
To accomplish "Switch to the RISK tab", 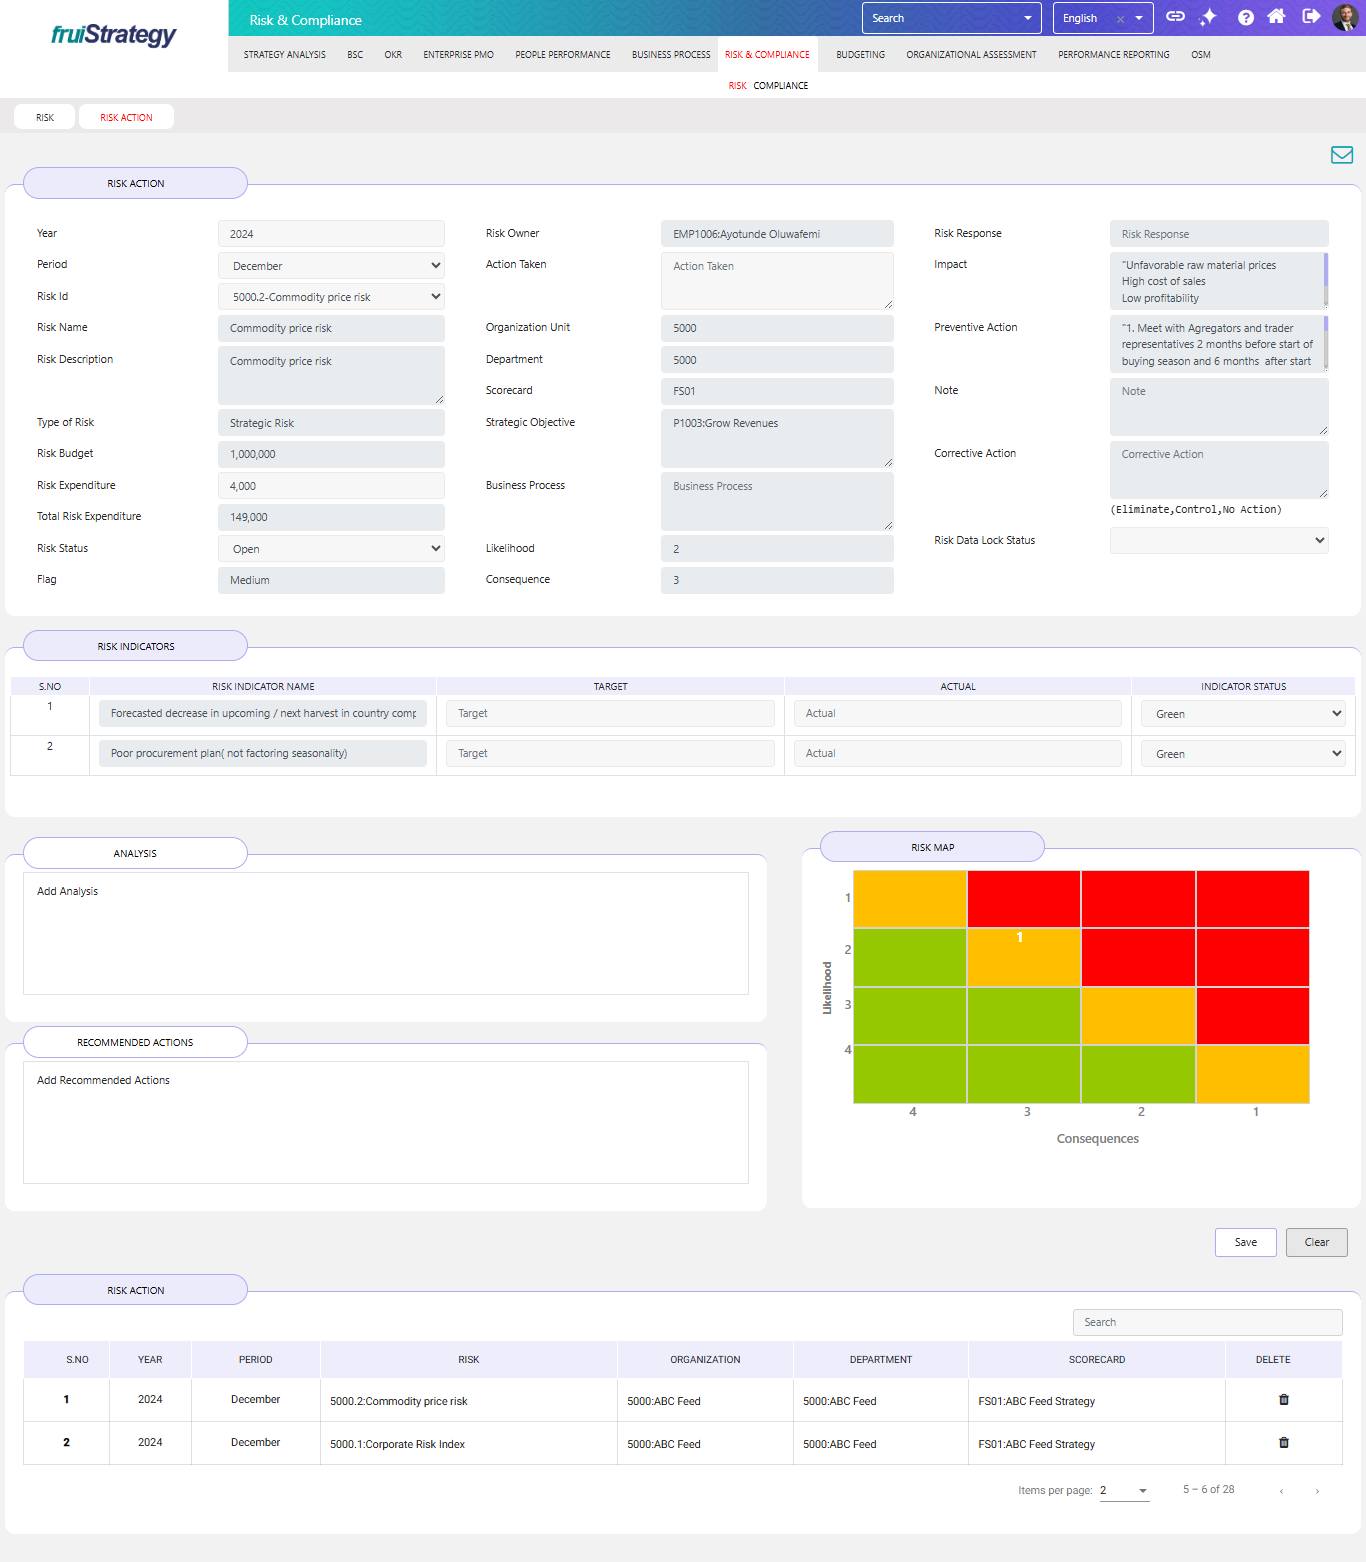I will coord(45,118).
